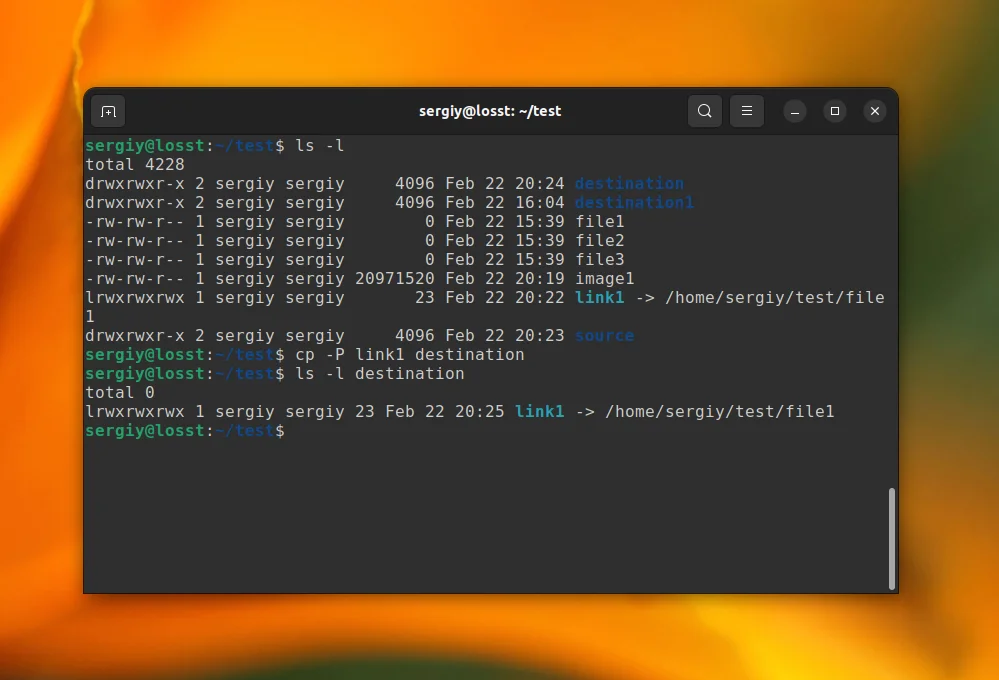The width and height of the screenshot is (999, 680).
Task: Open a new terminal tab
Action: [x=108, y=111]
